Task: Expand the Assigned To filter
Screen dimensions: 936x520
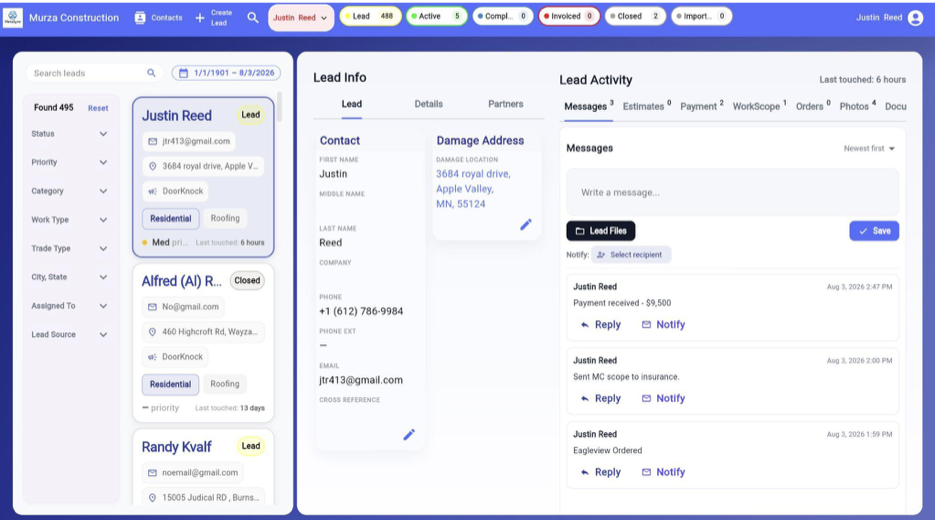Action: point(69,306)
